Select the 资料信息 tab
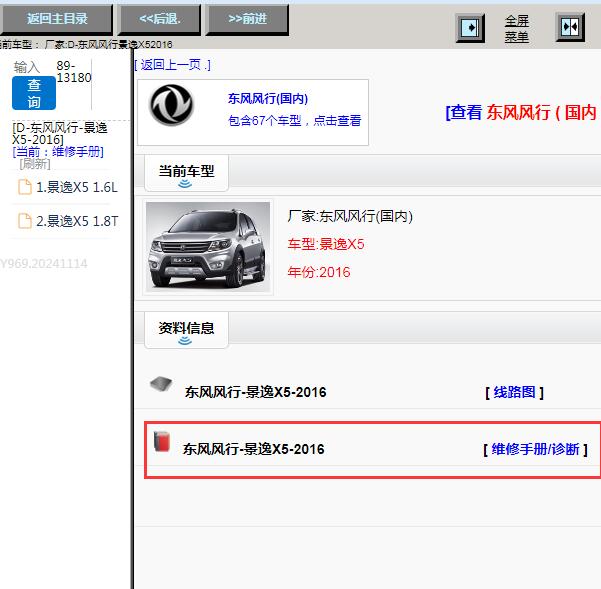The width and height of the screenshot is (601, 589). click(186, 330)
